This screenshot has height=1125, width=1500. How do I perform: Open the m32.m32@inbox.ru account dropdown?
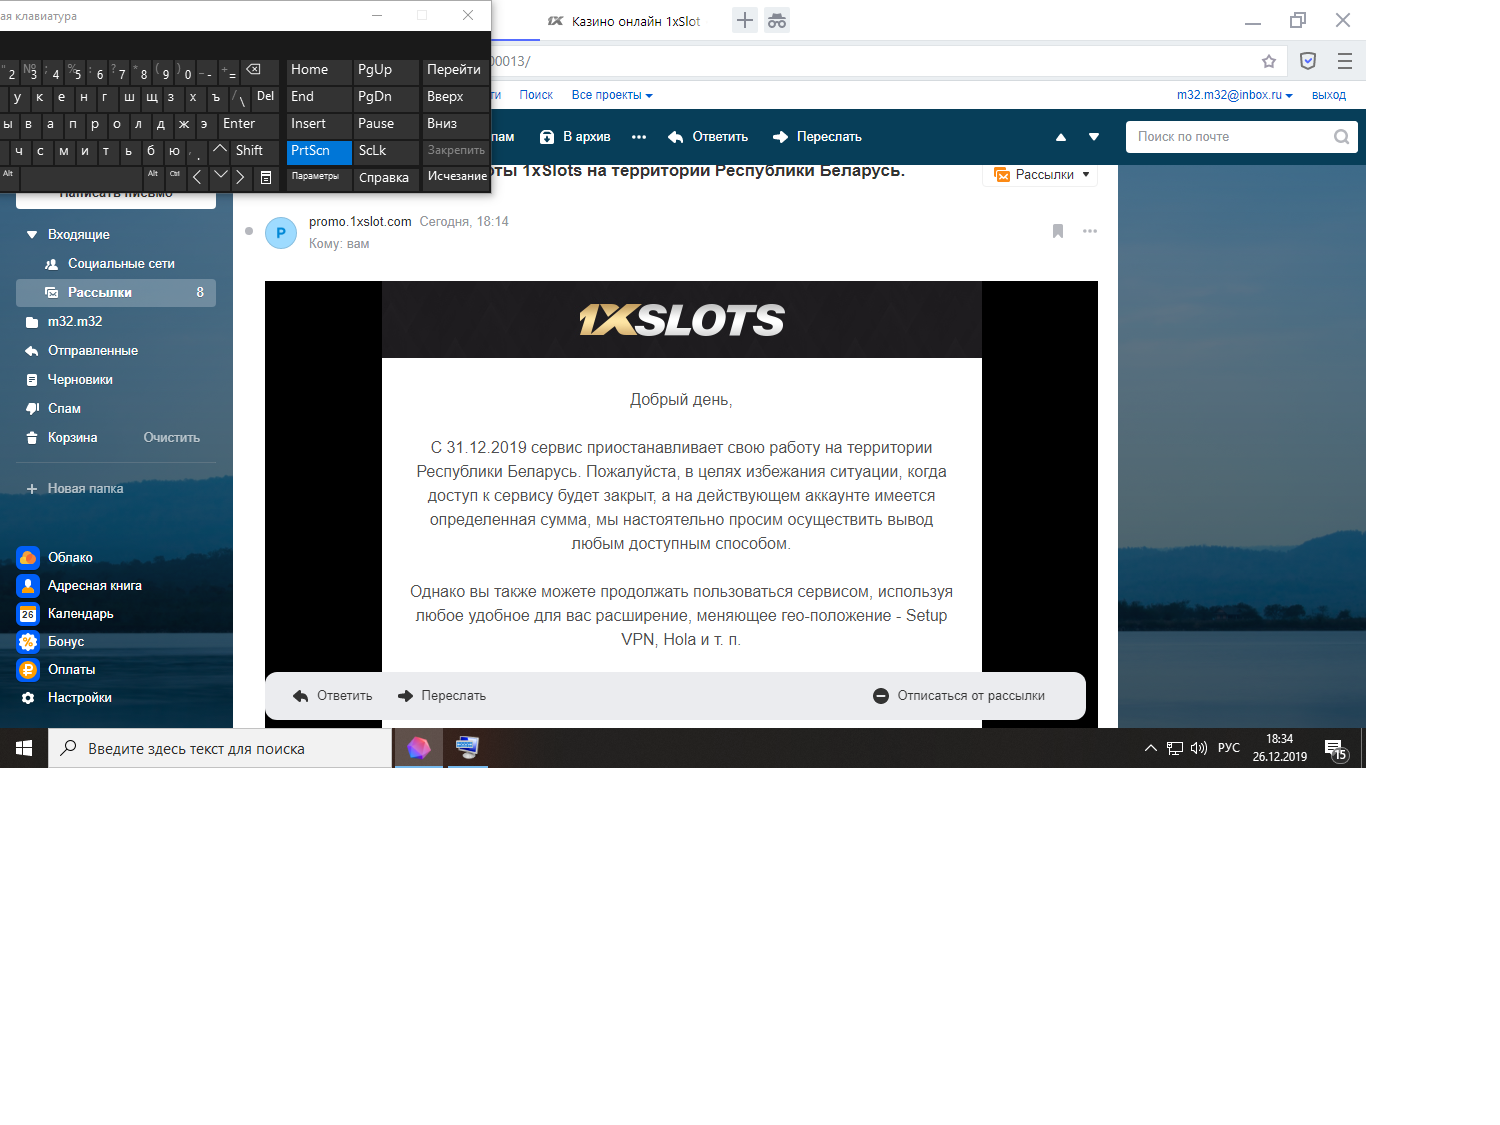[x=1234, y=95]
